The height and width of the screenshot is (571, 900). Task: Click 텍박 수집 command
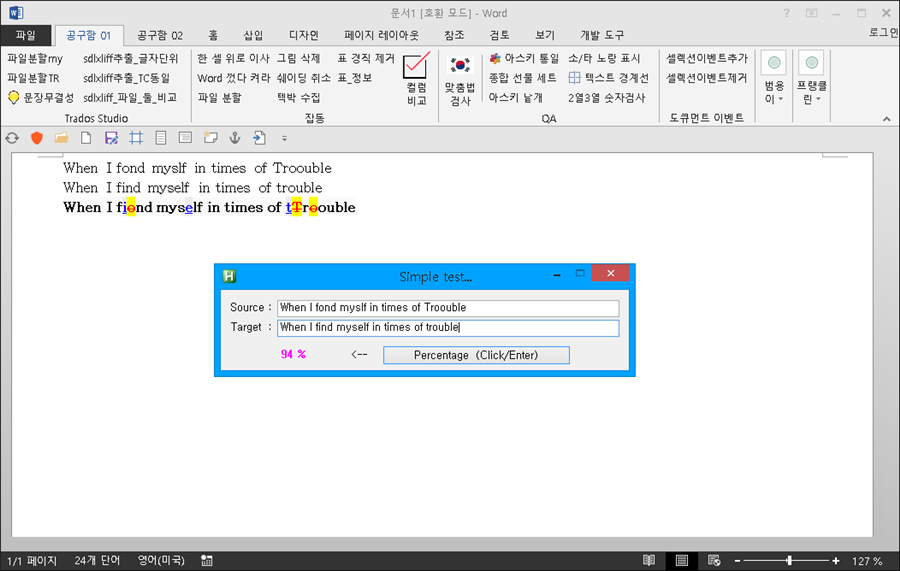click(x=298, y=98)
